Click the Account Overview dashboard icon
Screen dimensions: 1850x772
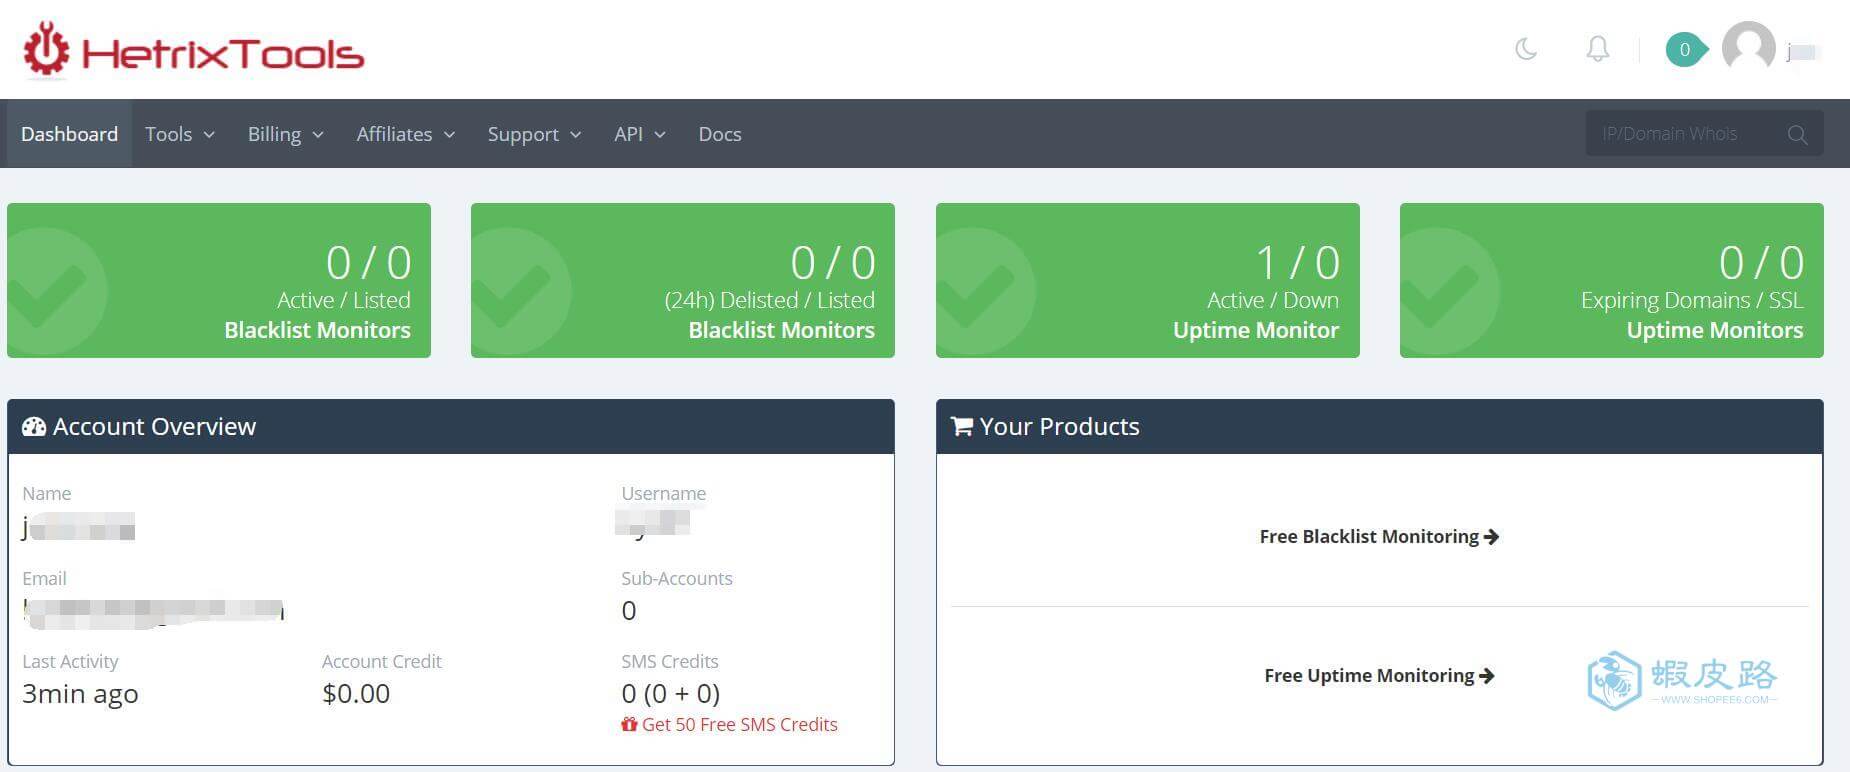coord(34,427)
